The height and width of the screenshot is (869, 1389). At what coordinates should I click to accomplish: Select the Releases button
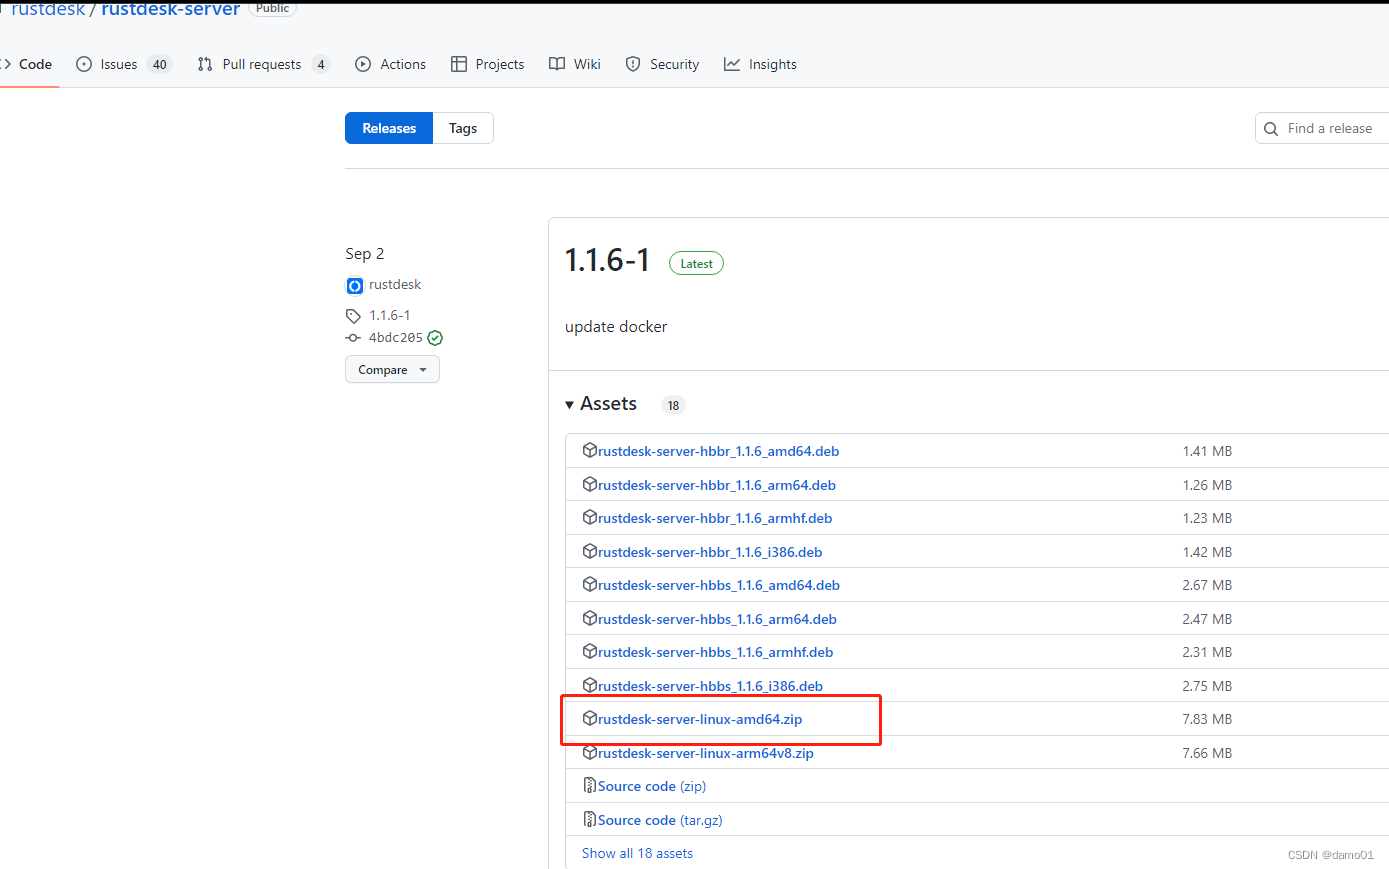[389, 128]
